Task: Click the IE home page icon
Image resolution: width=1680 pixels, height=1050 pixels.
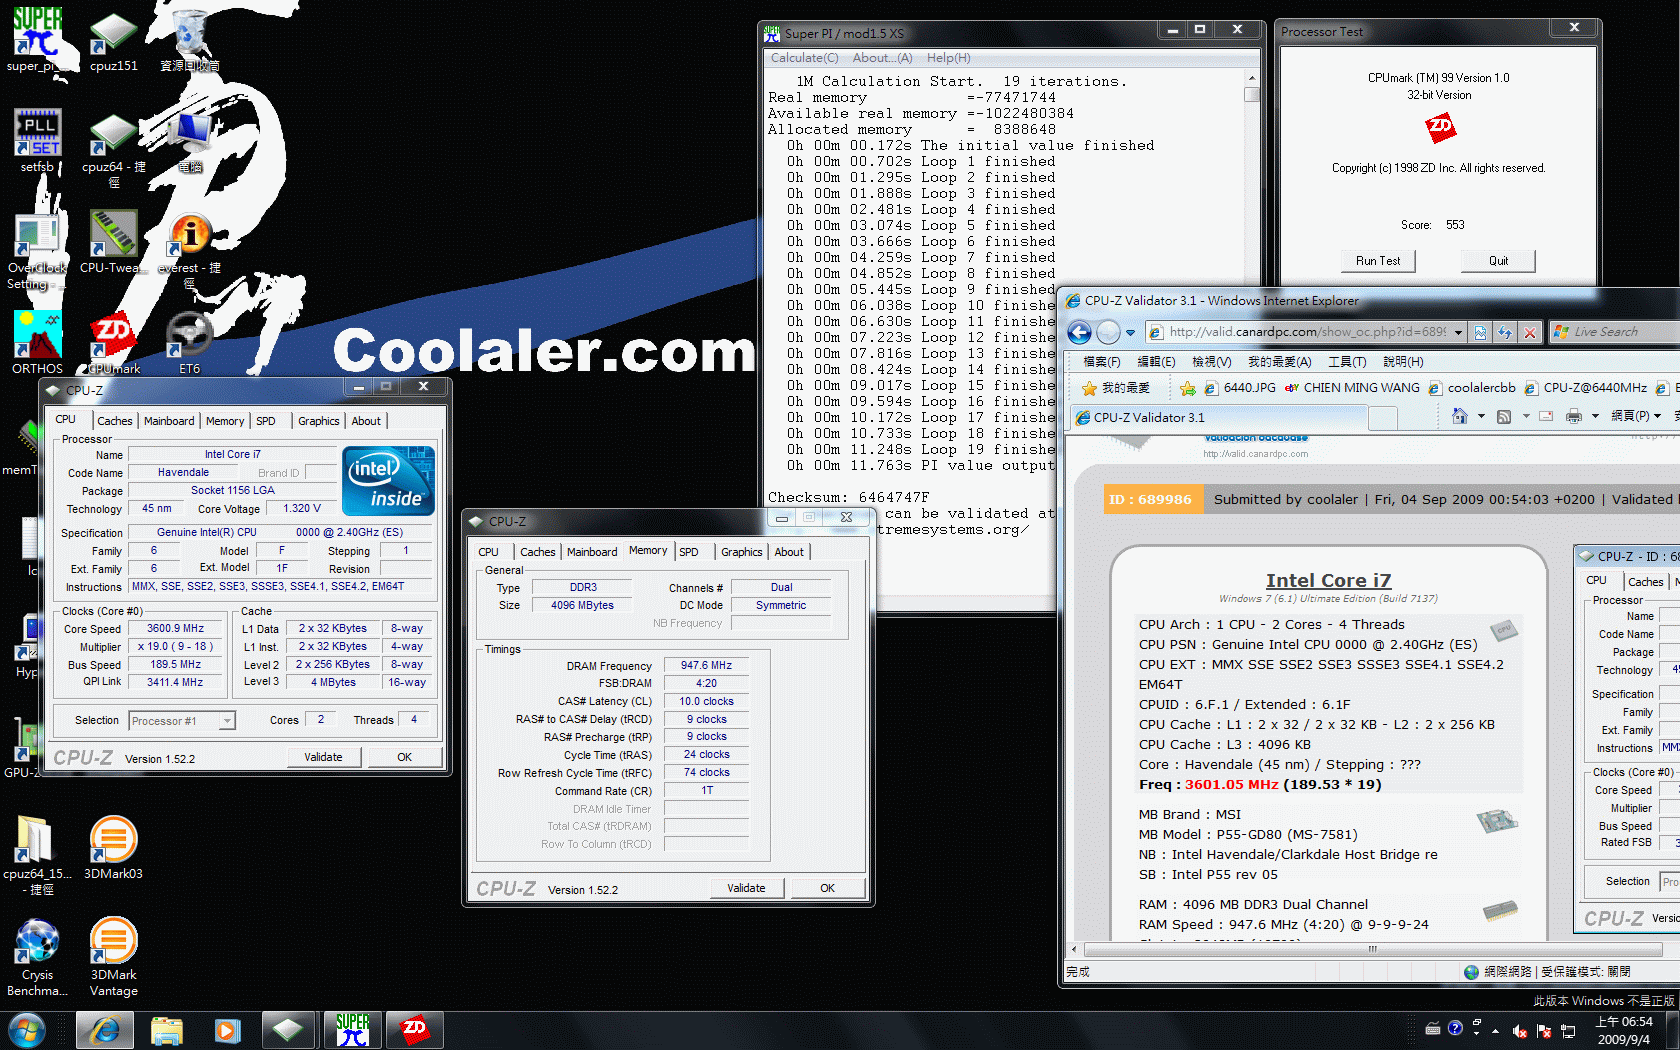Action: coord(1460,416)
